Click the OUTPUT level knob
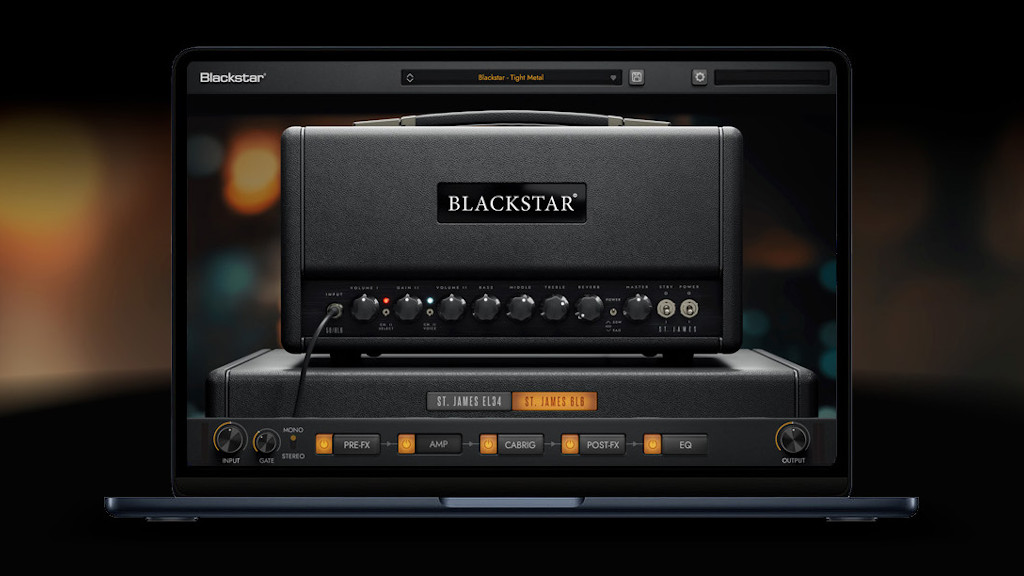 point(793,439)
